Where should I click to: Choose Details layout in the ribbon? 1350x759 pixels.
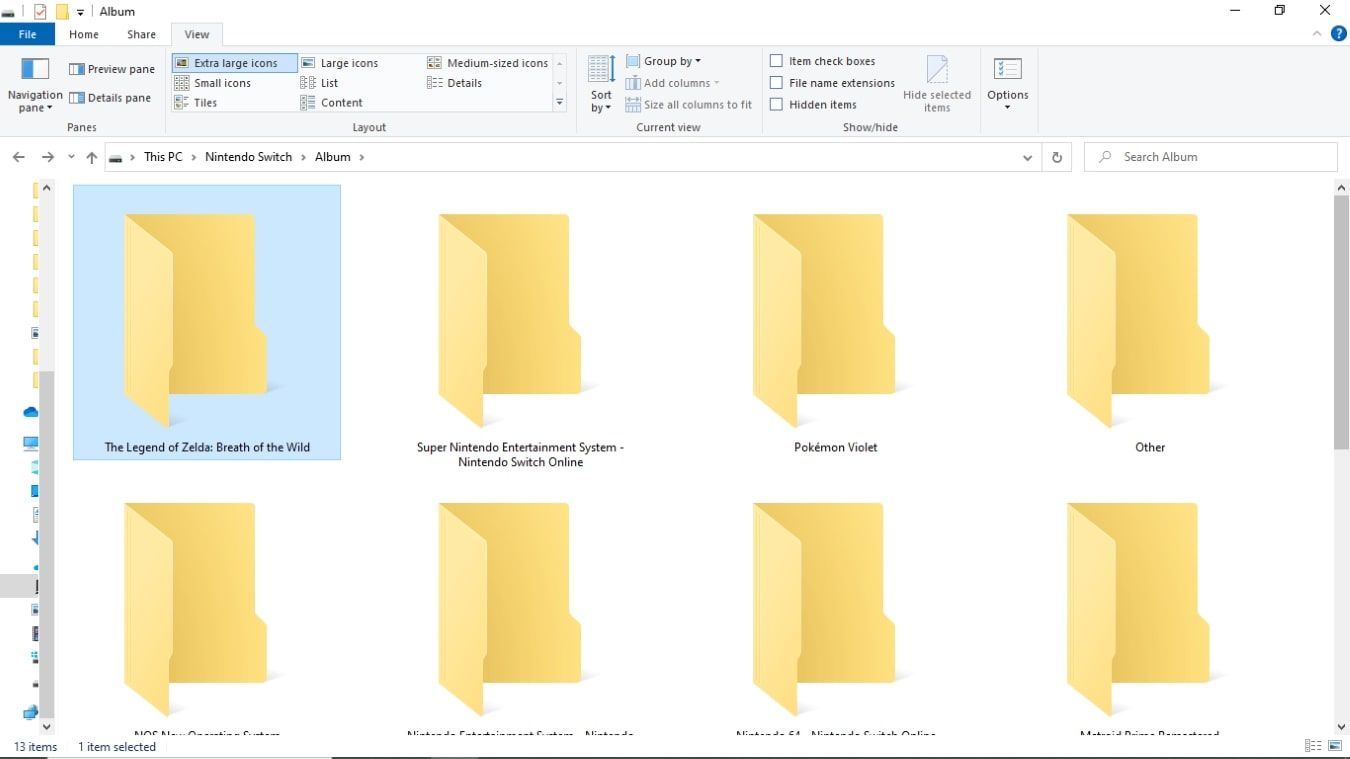point(455,83)
